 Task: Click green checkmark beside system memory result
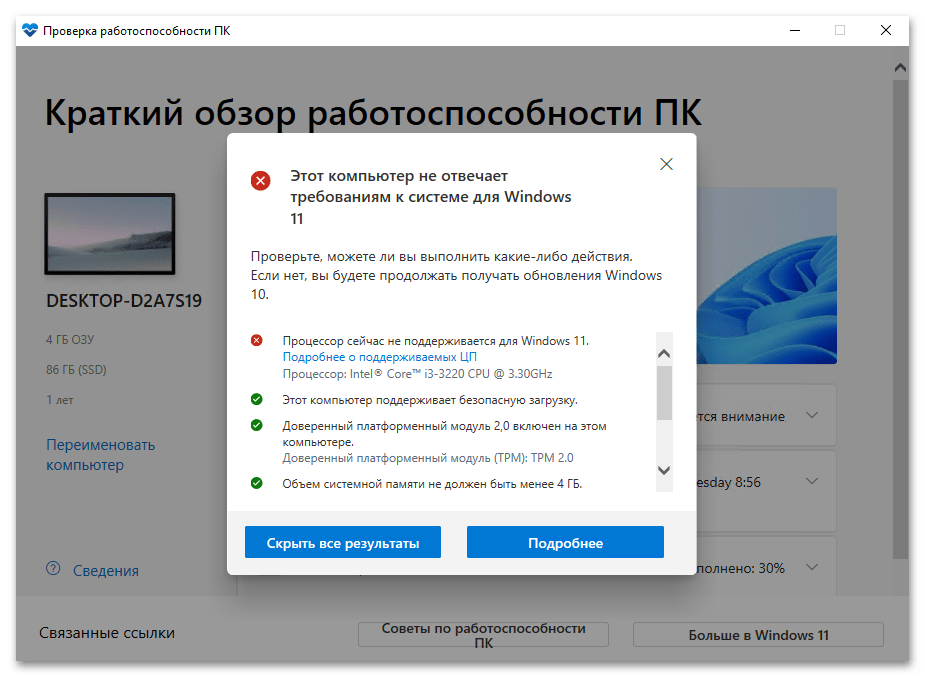(x=257, y=483)
